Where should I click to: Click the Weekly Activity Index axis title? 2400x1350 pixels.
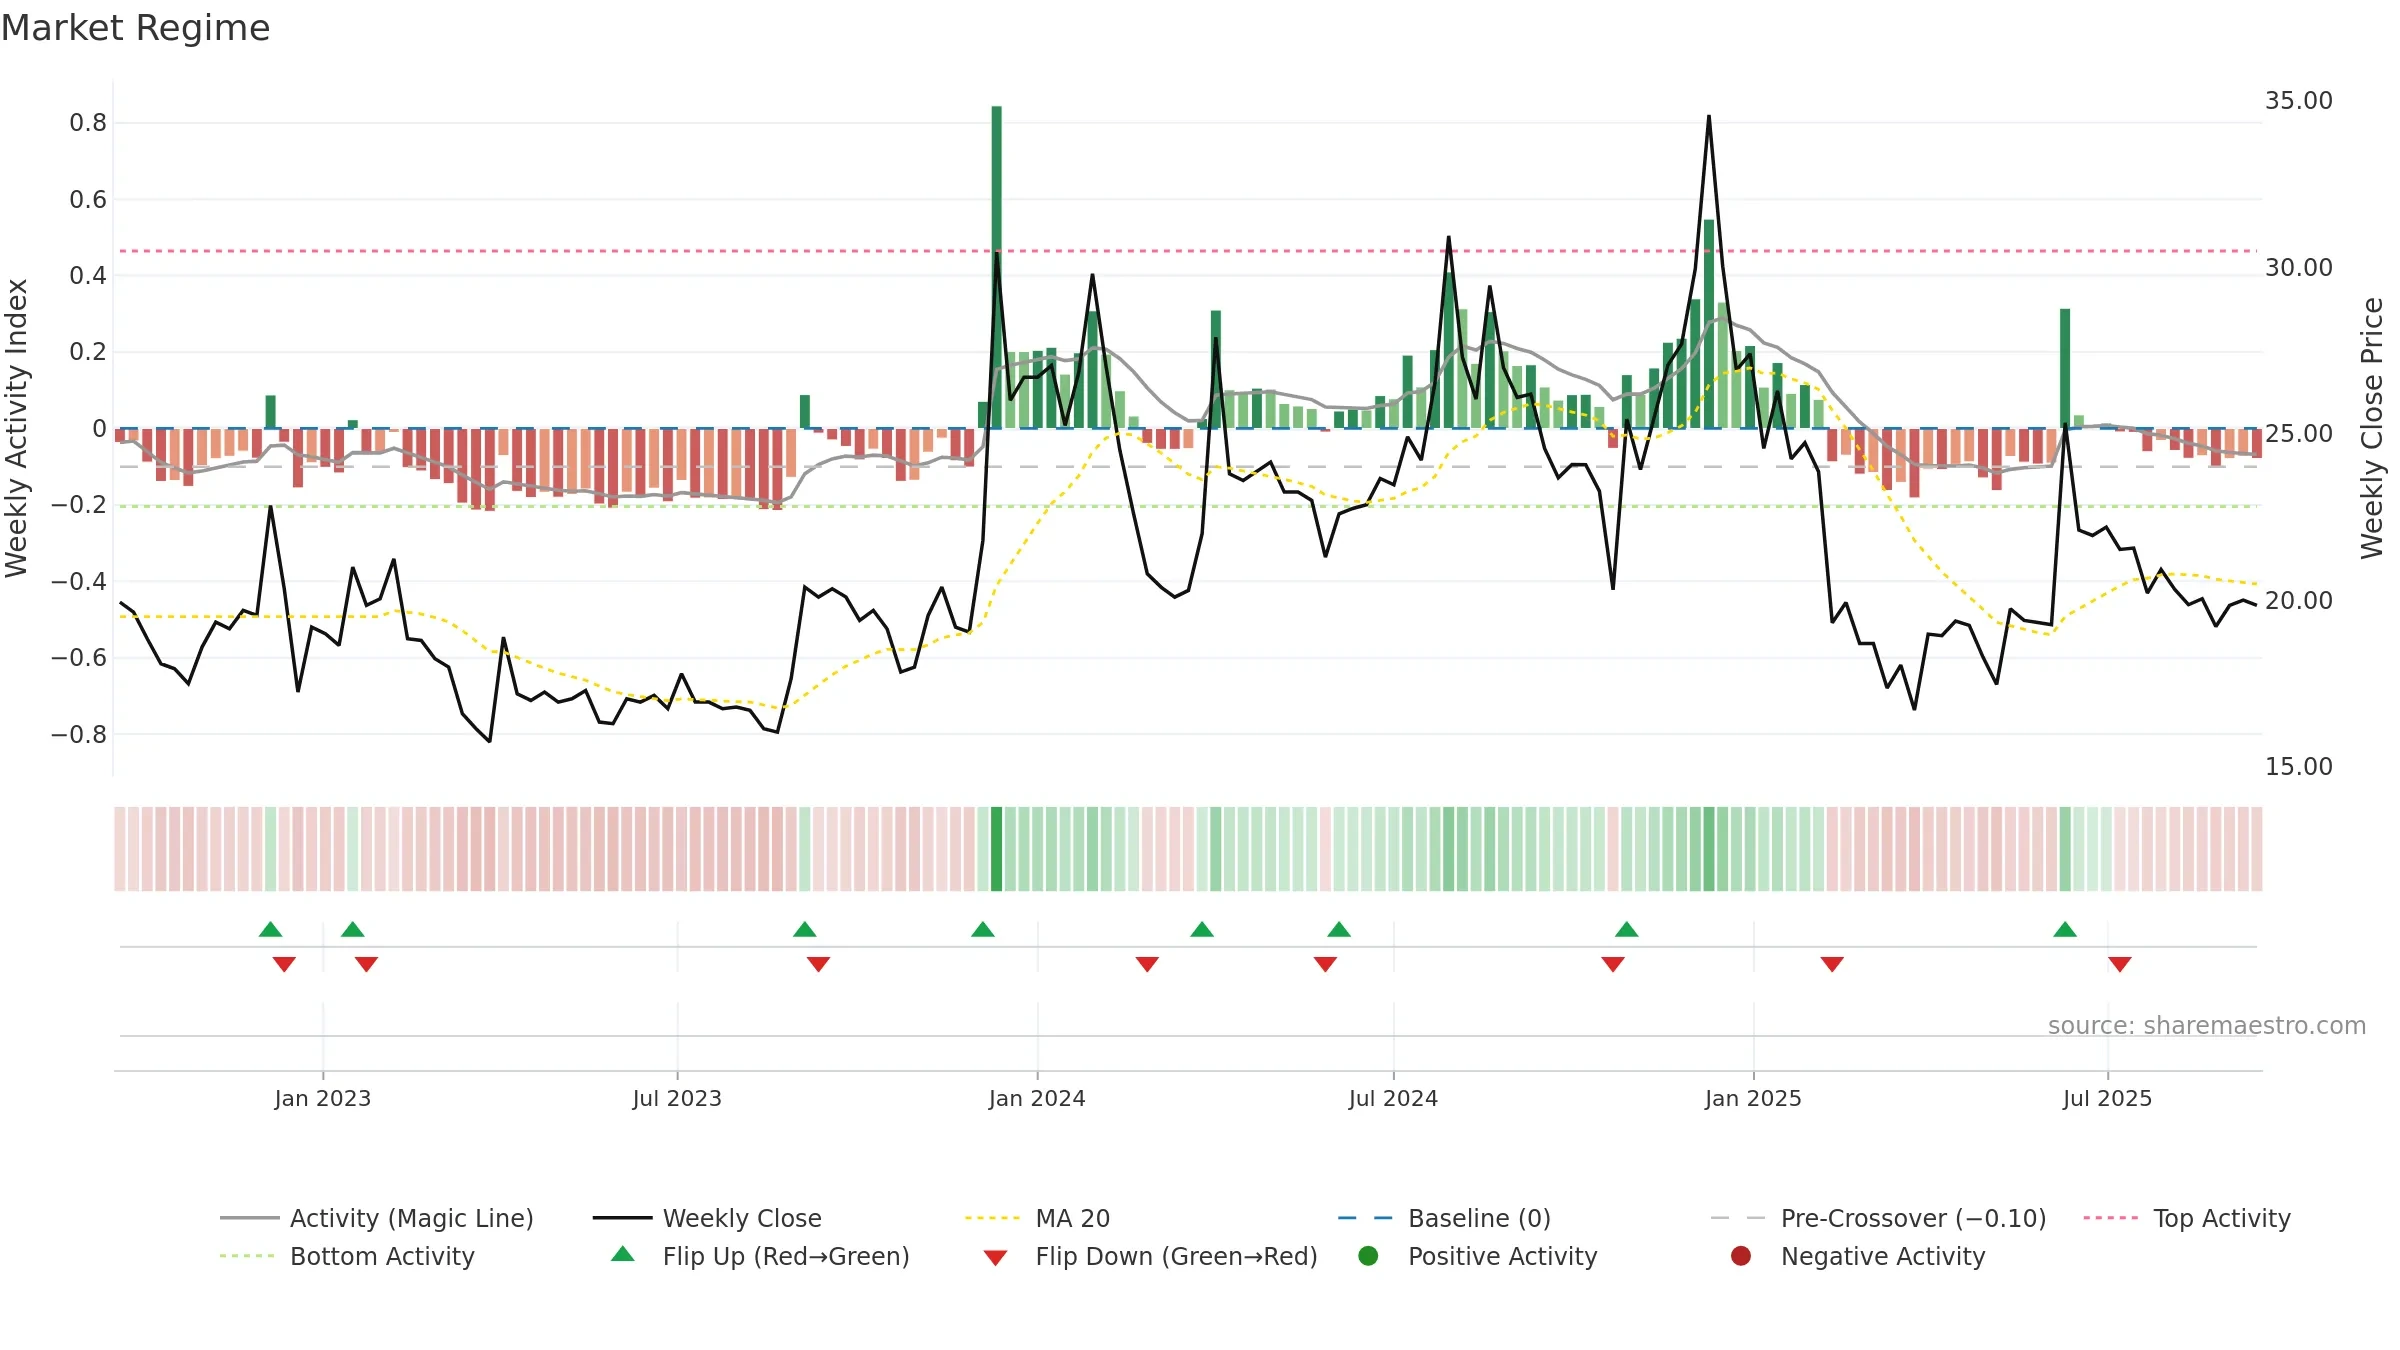pos(17,428)
